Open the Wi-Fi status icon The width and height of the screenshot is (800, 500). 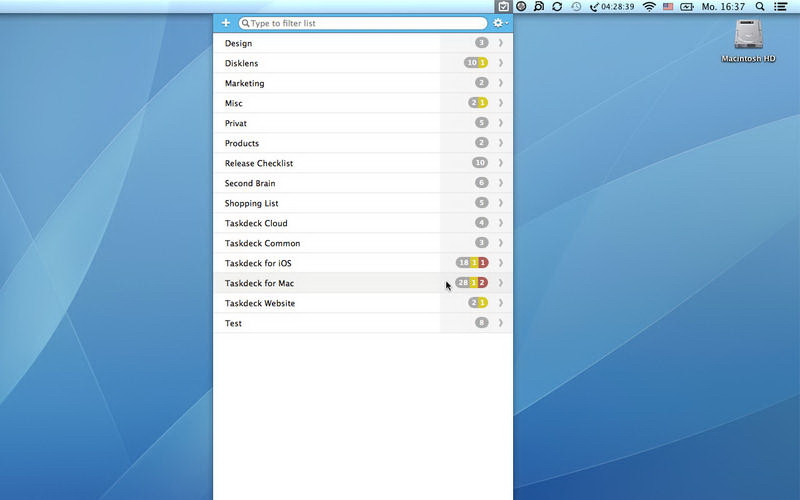(648, 7)
